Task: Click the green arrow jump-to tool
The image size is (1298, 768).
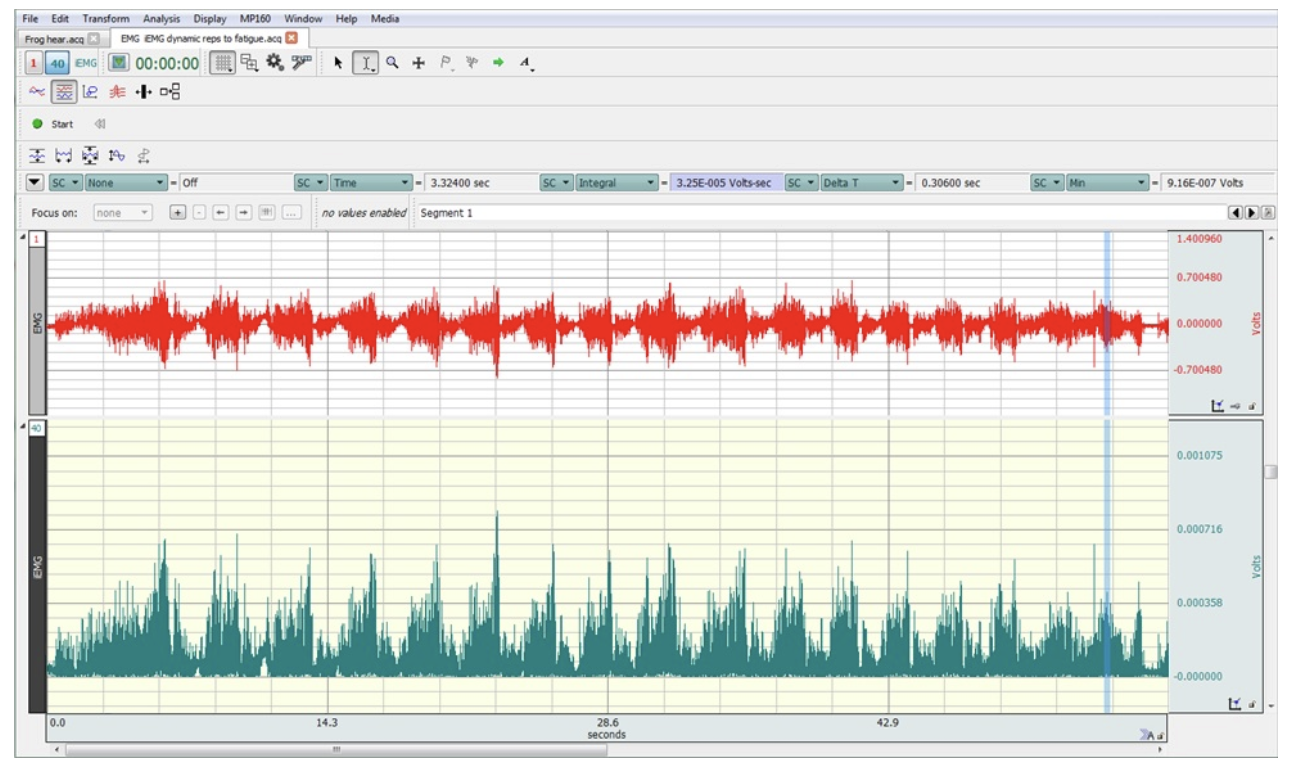Action: point(498,63)
